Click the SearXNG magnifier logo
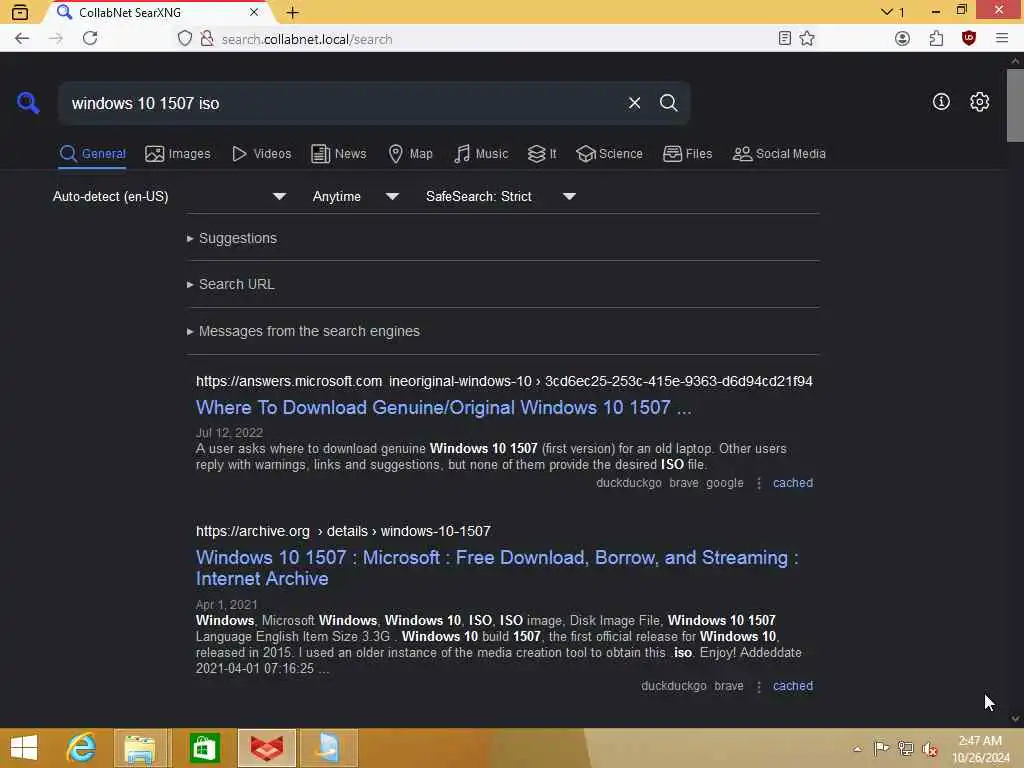 coord(28,103)
